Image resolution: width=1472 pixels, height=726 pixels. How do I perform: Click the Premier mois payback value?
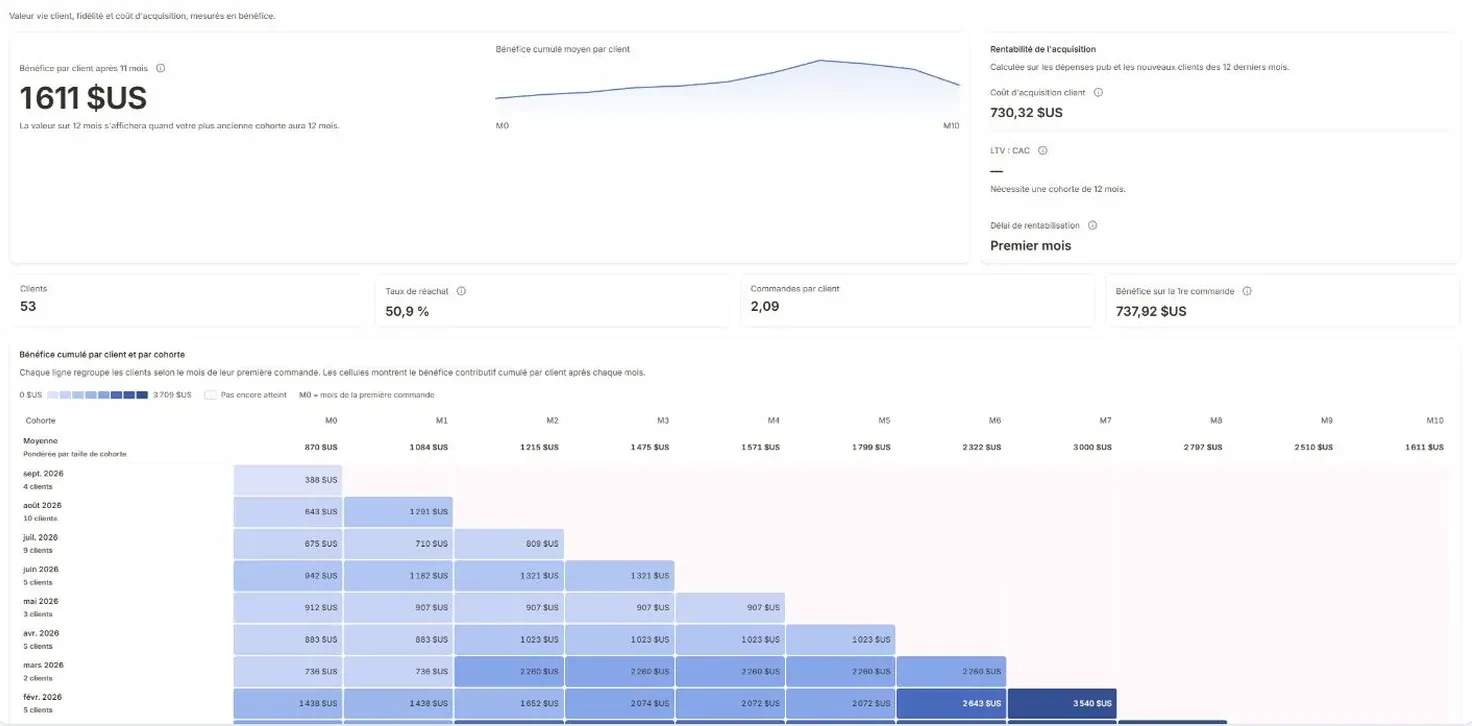tap(1030, 246)
